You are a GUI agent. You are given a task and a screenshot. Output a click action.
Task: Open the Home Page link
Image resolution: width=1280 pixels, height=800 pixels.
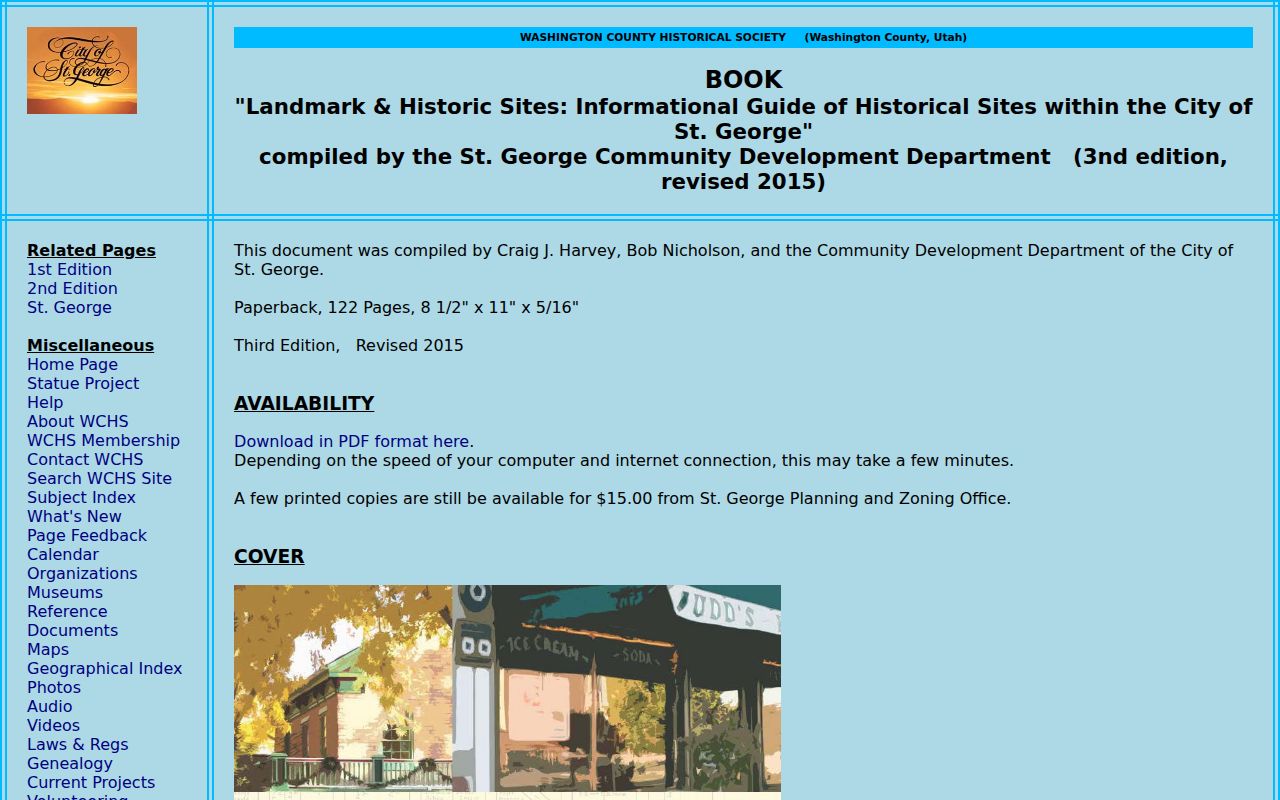[x=72, y=364]
